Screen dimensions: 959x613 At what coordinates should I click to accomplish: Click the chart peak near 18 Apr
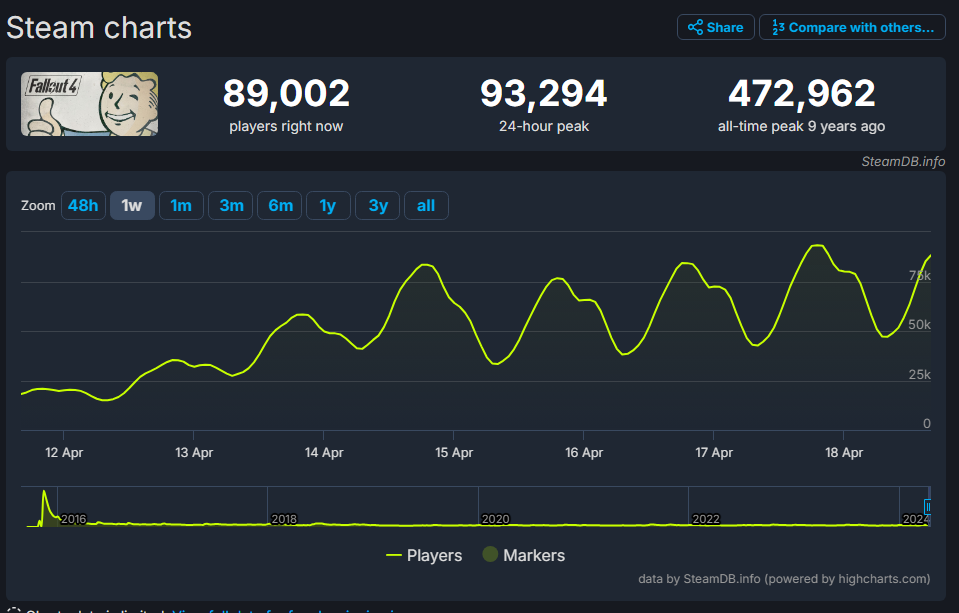[x=817, y=245]
